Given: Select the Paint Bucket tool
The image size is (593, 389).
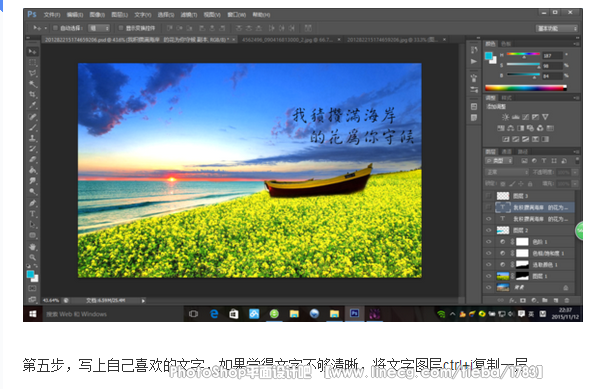Looking at the screenshot, I should pyautogui.click(x=33, y=170).
